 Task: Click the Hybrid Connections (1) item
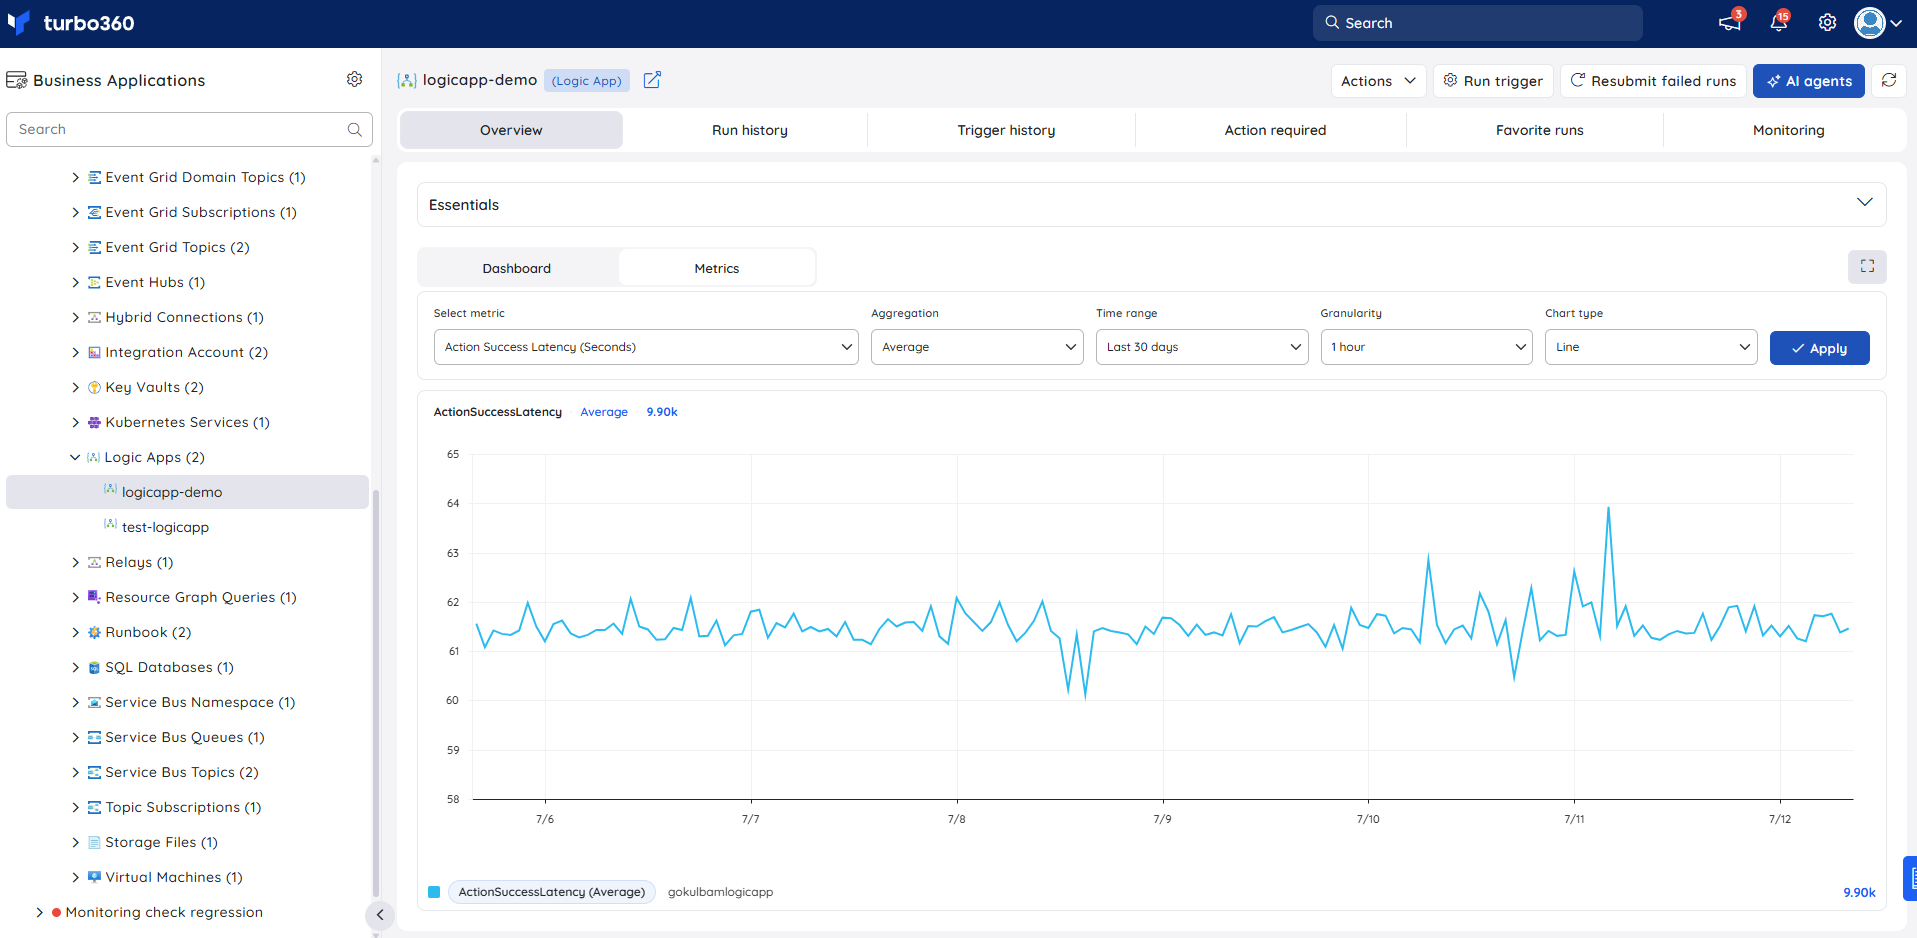[x=184, y=317]
